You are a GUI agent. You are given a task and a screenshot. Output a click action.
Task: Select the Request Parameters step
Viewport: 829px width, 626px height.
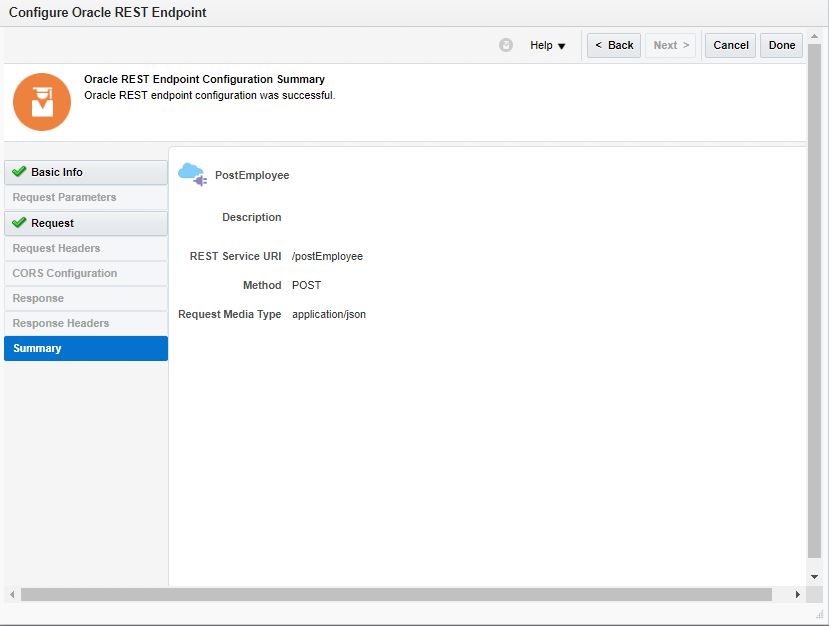click(86, 197)
